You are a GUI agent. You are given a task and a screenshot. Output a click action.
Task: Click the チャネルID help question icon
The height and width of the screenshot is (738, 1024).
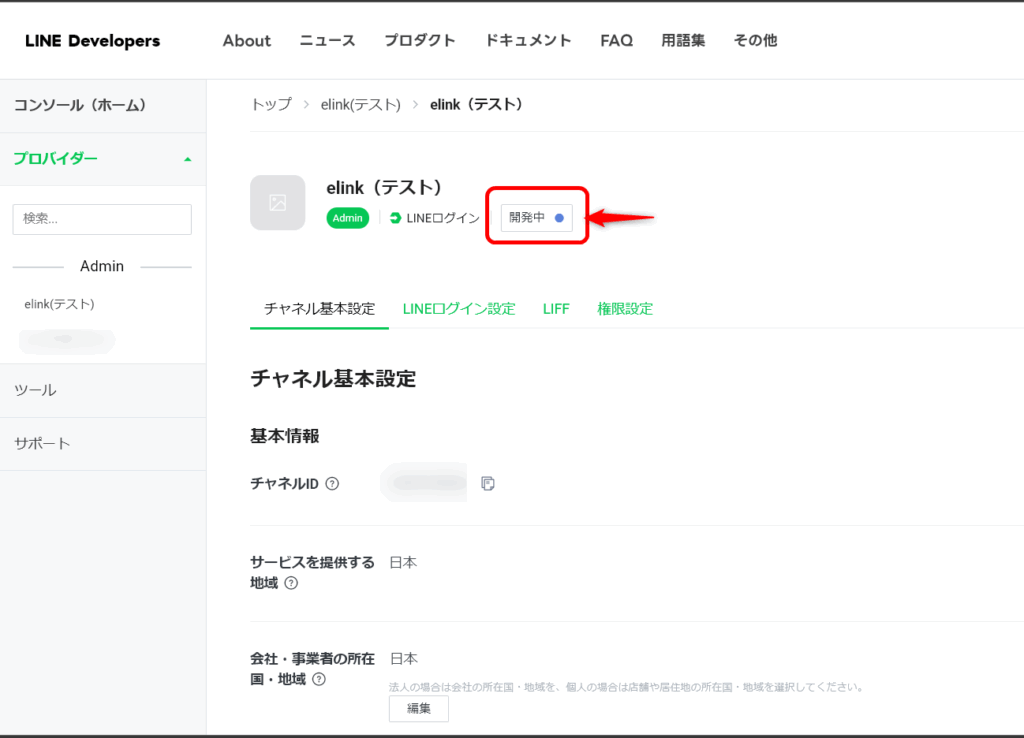pyautogui.click(x=332, y=484)
